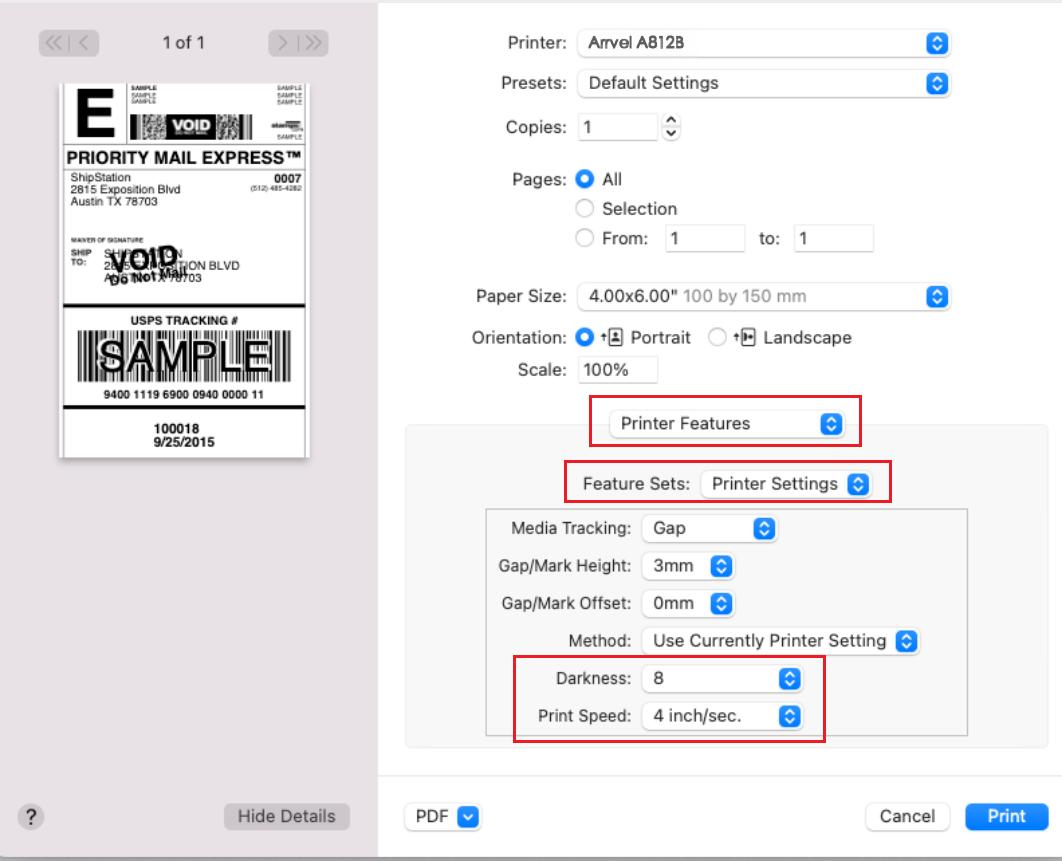This screenshot has height=861, width=1062.
Task: Click the portrait orientation icon
Action: tap(614, 337)
